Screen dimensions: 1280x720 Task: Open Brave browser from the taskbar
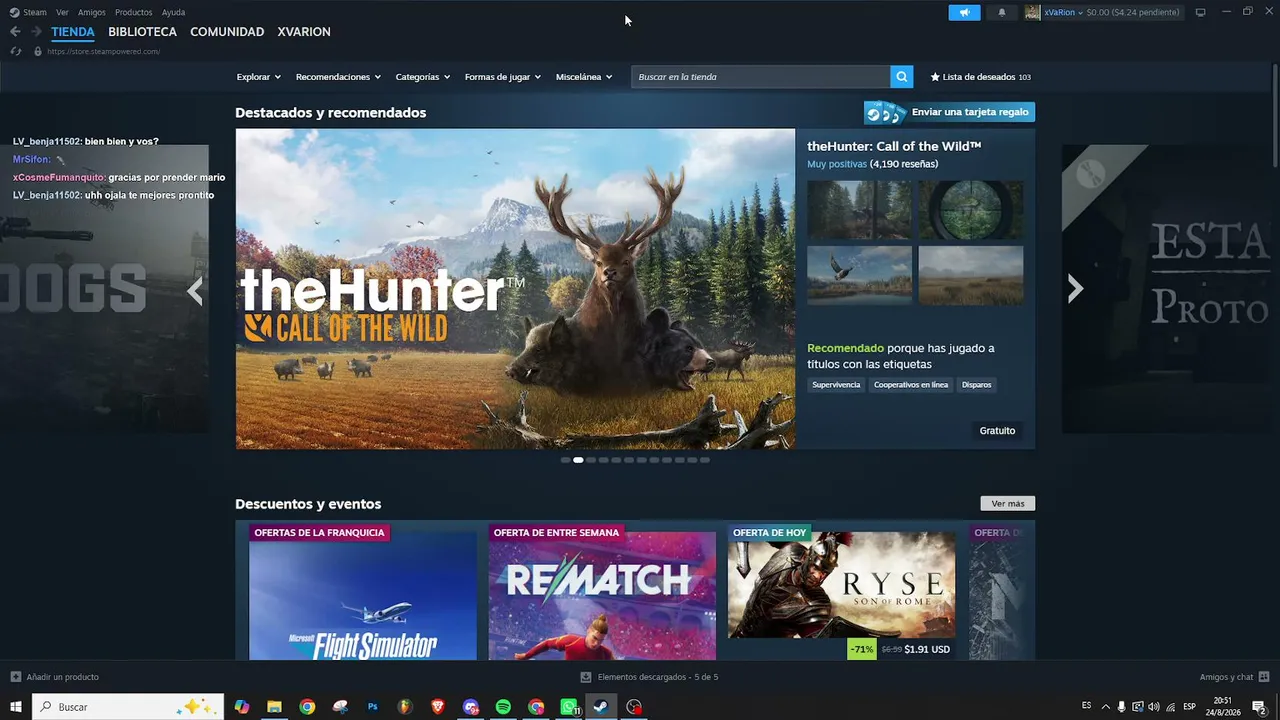pos(437,707)
